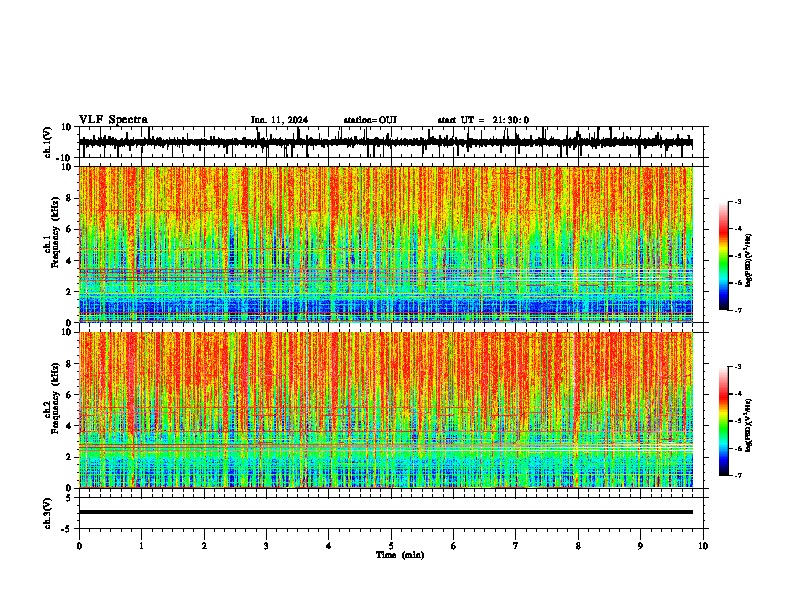Click the "8" tick on Time axis
Image resolution: width=792 pixels, height=612 pixels.
tap(578, 546)
